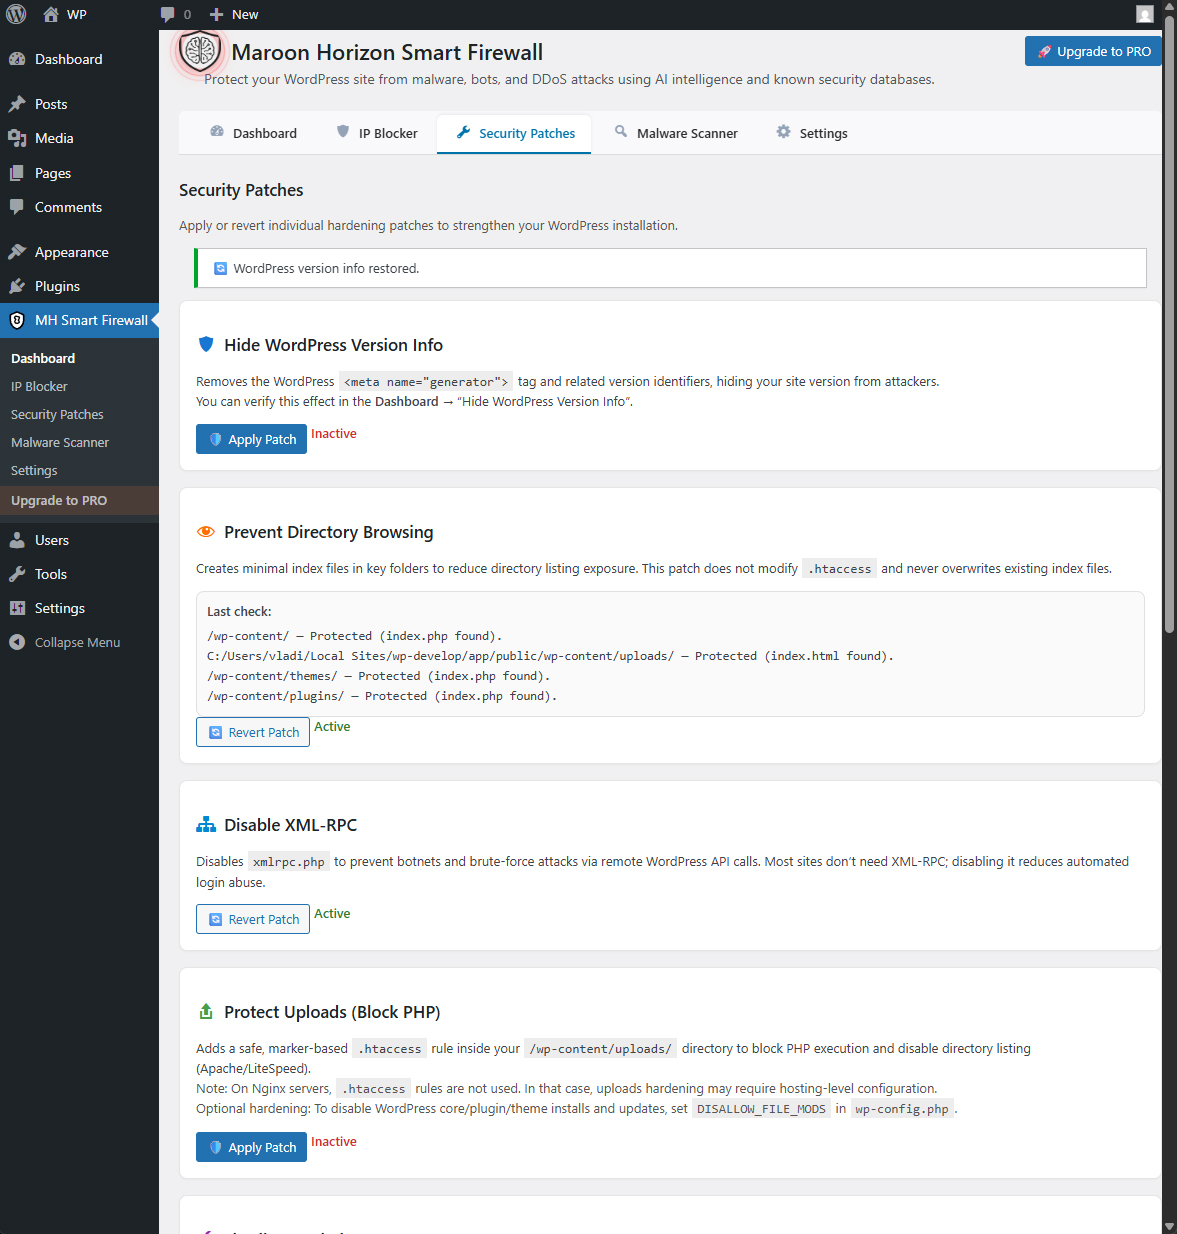
Task: Apply the Protect Uploads patch
Action: [x=251, y=1147]
